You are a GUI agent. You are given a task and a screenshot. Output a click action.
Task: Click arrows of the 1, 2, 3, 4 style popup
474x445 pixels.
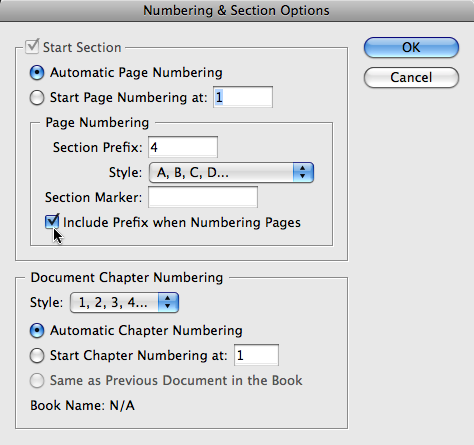pyautogui.click(x=168, y=302)
